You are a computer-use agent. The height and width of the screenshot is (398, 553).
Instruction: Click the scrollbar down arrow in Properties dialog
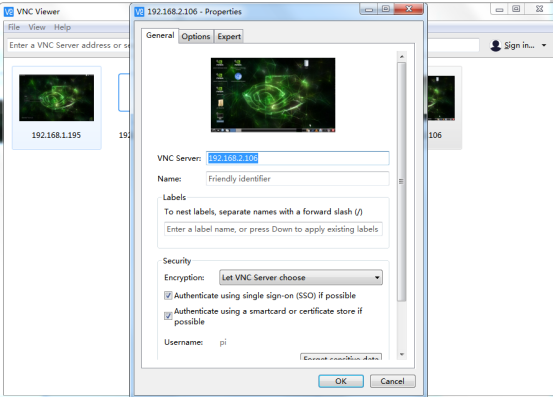click(x=401, y=354)
